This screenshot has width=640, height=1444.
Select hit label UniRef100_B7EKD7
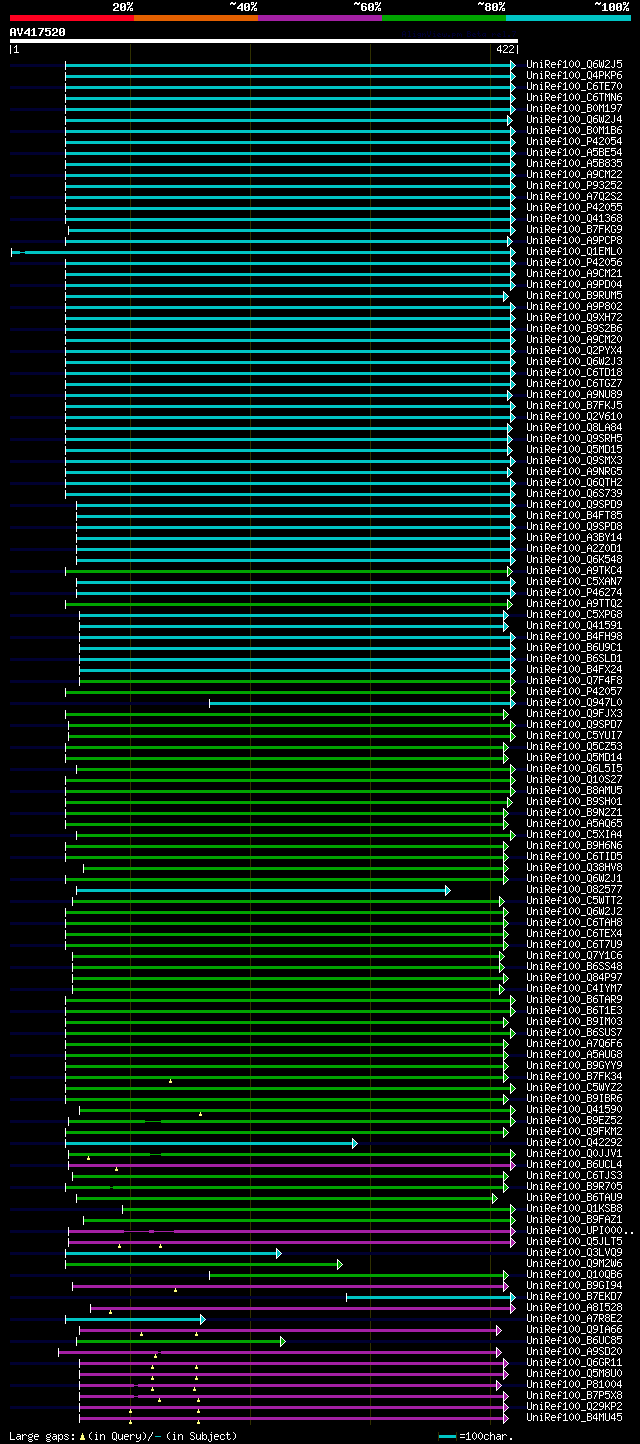574,1296
